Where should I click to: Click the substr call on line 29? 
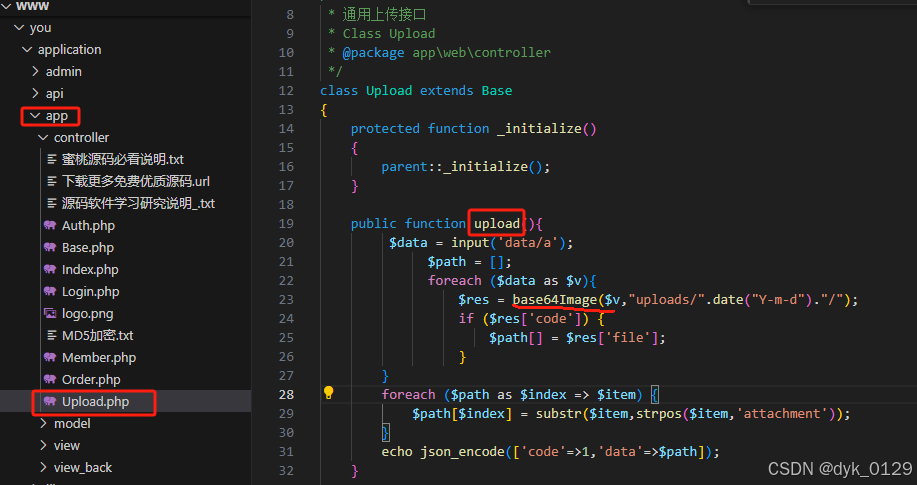pyautogui.click(x=558, y=414)
